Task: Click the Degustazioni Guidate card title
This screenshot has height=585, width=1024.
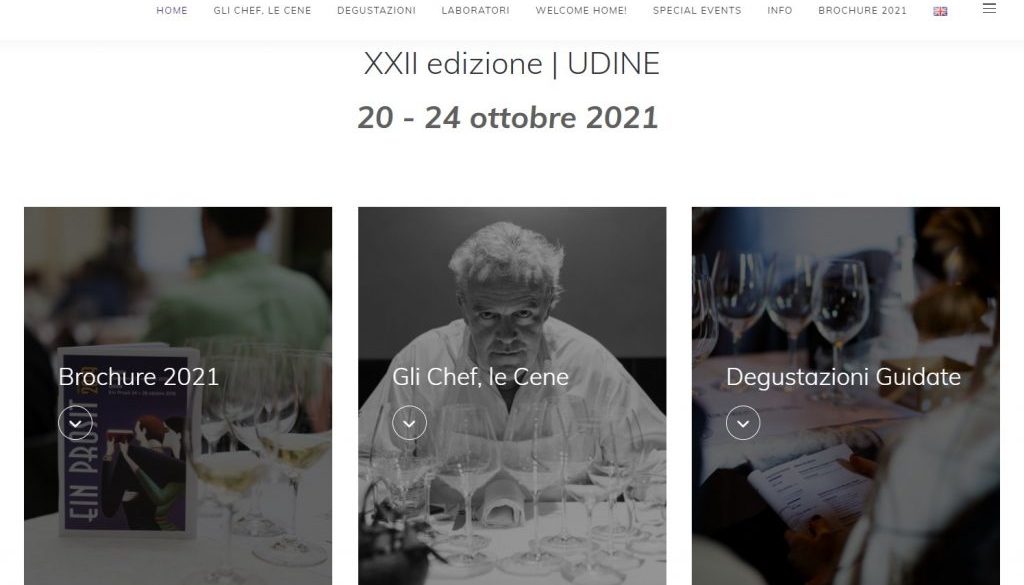Action: click(843, 377)
